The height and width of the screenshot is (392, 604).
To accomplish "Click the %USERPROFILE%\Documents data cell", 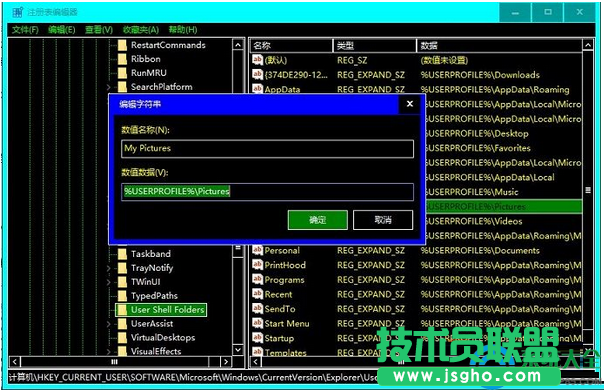I will (x=480, y=251).
